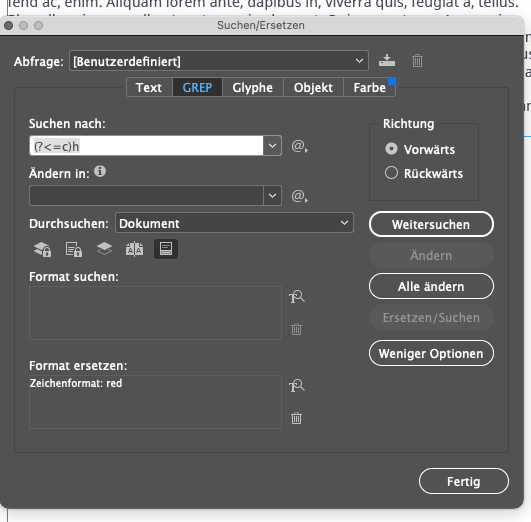Close the dialog with the Fertig button
Screen dimensions: 531x522
464,481
